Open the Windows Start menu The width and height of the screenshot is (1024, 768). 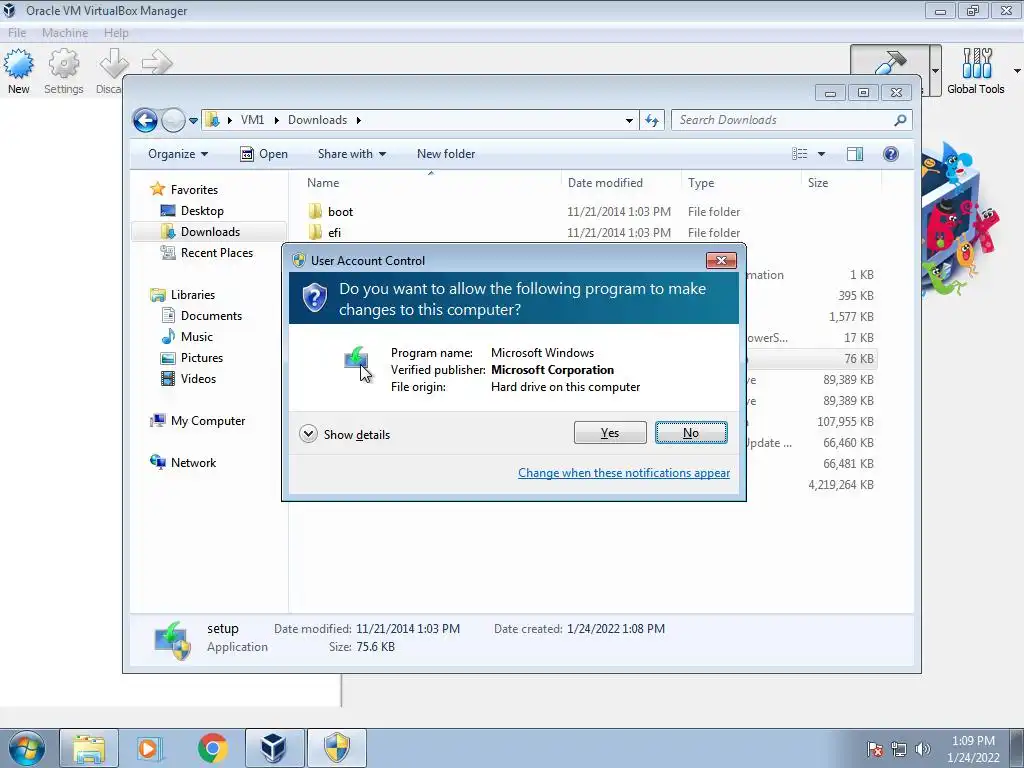point(27,748)
